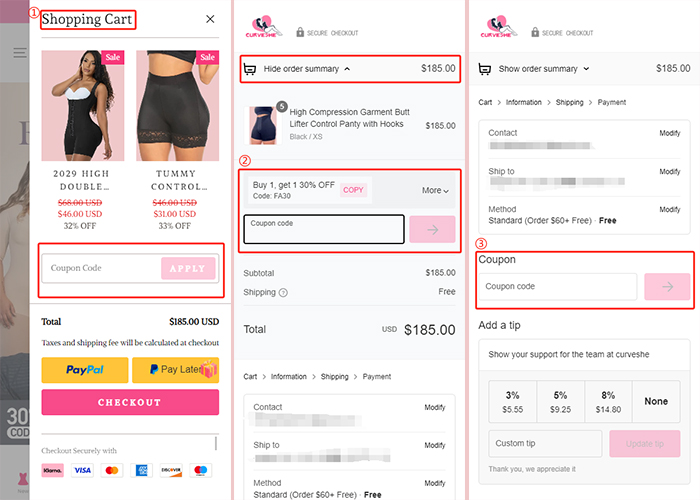This screenshot has width=700, height=500.
Task: Click the cart icon beside Show order summary
Action: click(484, 69)
